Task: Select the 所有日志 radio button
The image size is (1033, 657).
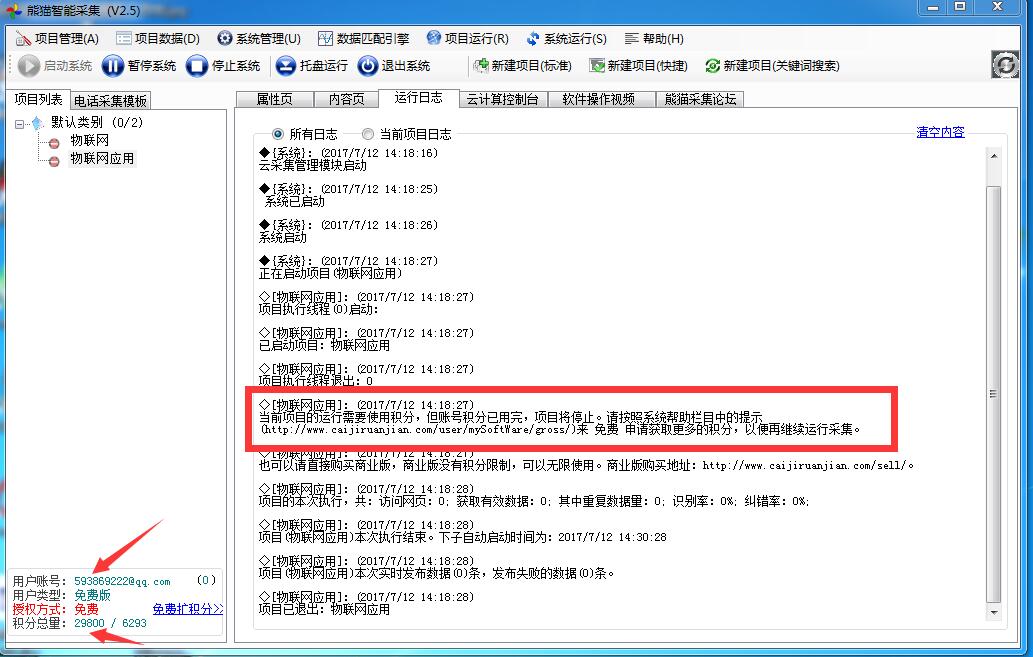Action: [278, 134]
